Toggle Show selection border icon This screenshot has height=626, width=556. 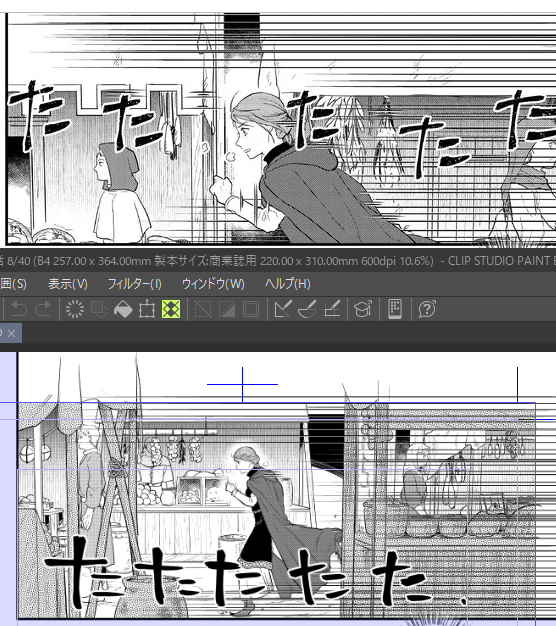(251, 309)
